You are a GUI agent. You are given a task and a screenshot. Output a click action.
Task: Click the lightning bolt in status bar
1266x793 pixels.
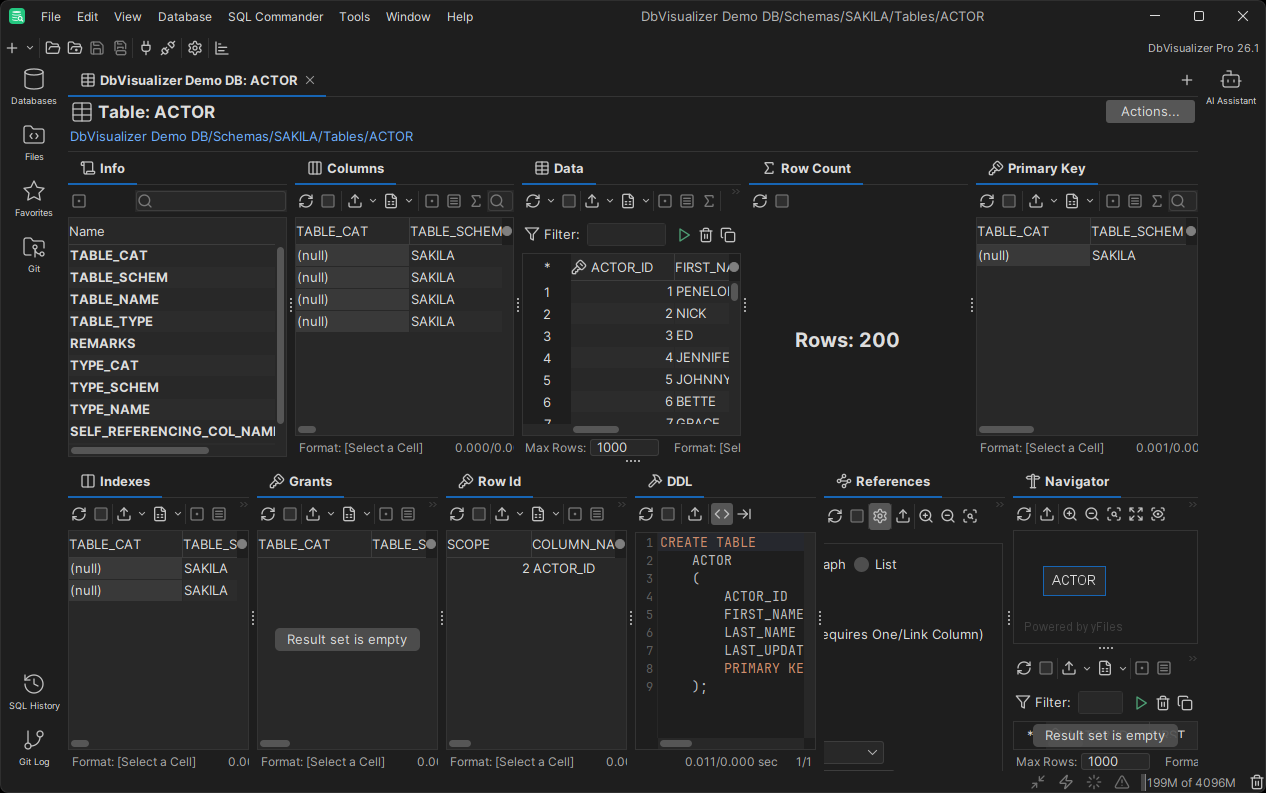pyautogui.click(x=1066, y=782)
